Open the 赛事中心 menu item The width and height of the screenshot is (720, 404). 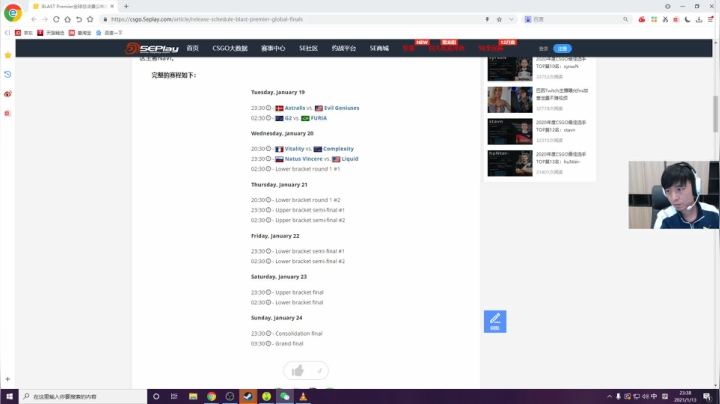(273, 48)
